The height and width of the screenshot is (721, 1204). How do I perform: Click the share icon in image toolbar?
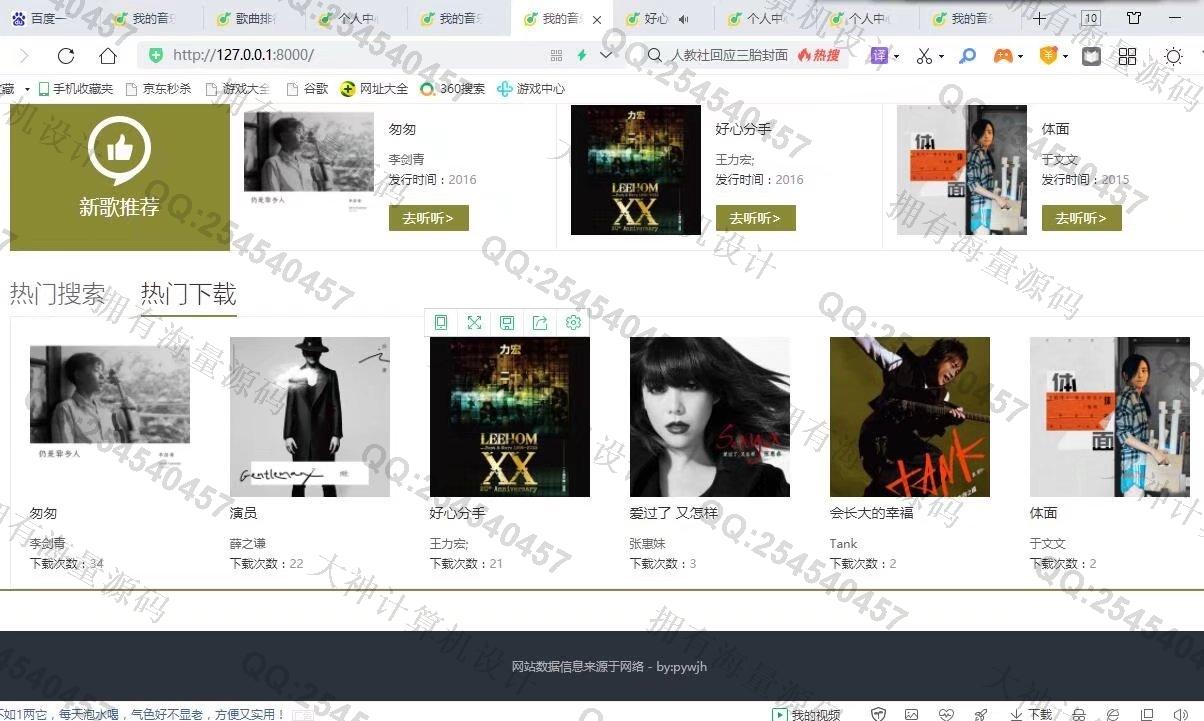click(x=540, y=322)
